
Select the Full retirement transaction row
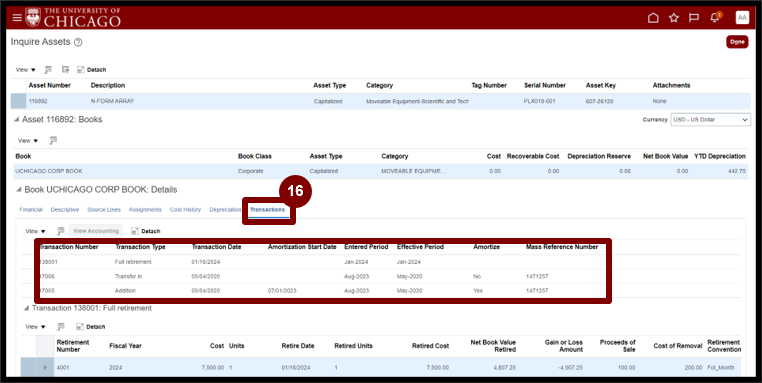coord(381,261)
